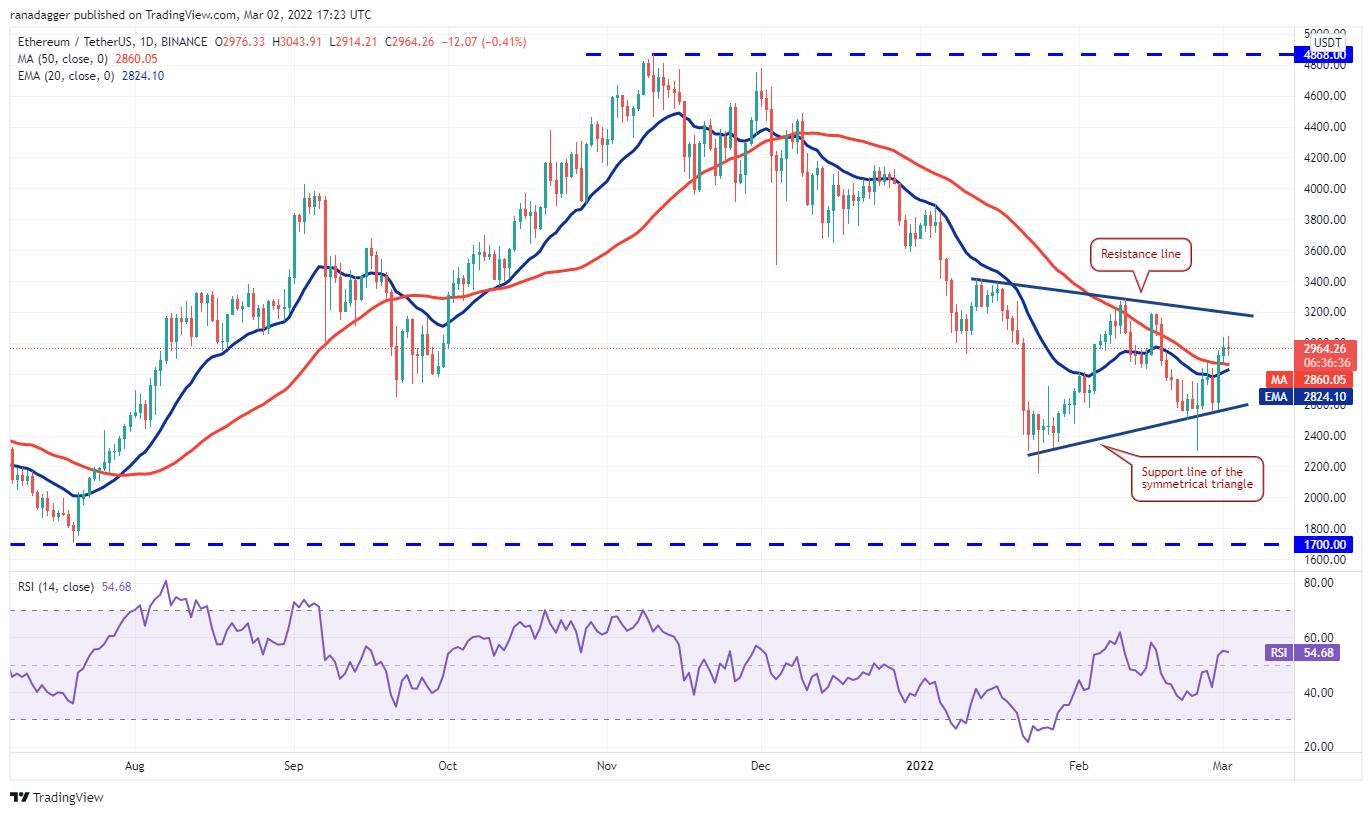Click the high value H3043.91 in the legend

pyautogui.click(x=297, y=42)
